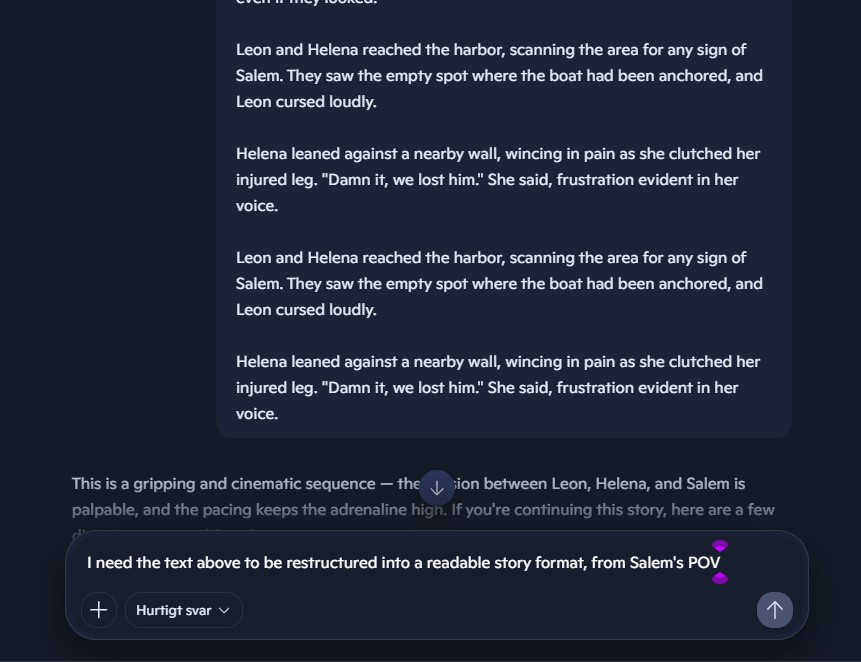
Task: Click the first "Helena leaned against a nearby wall" paragraph
Action: coord(498,180)
